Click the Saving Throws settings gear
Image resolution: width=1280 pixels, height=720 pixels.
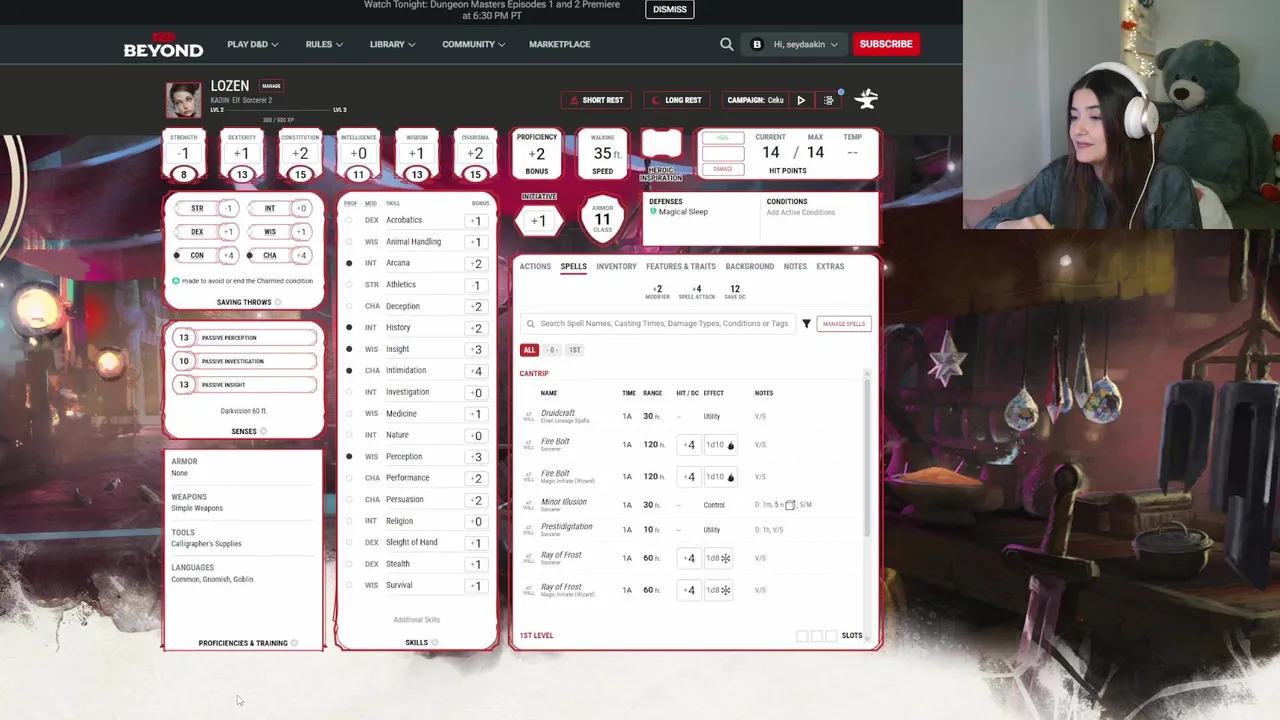(x=278, y=302)
